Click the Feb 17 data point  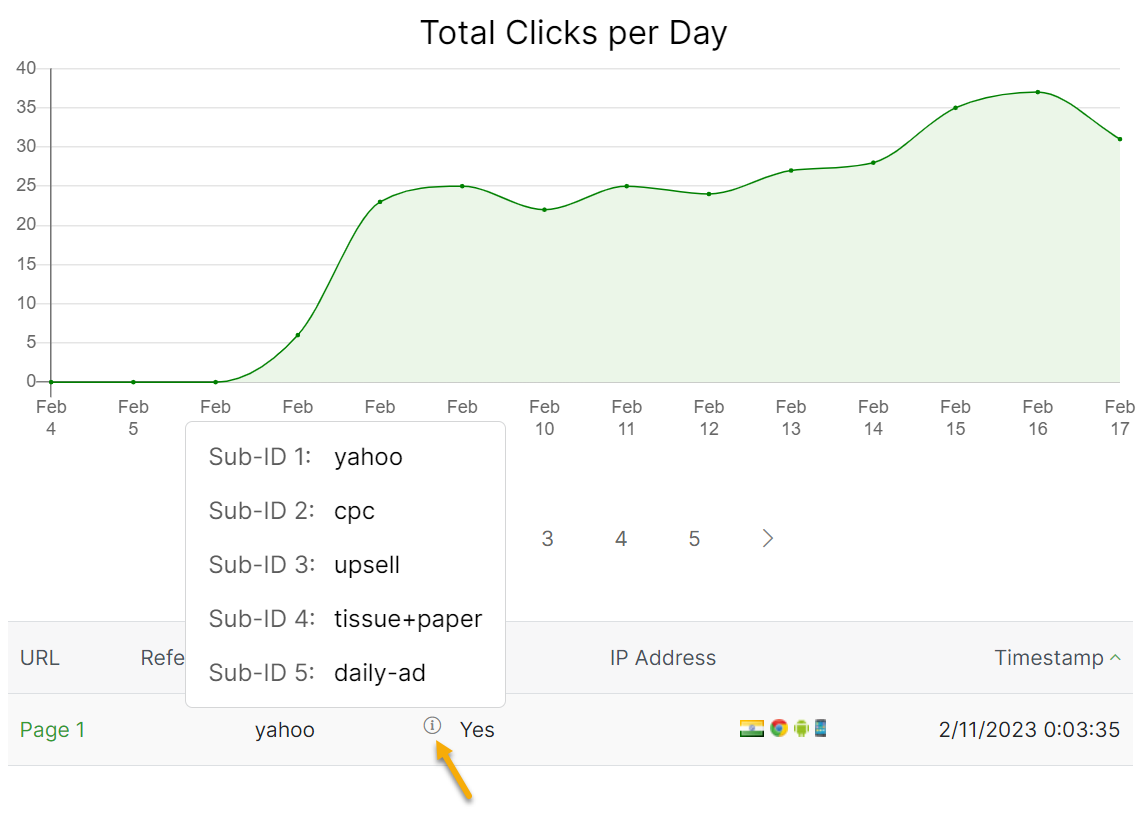[1119, 139]
